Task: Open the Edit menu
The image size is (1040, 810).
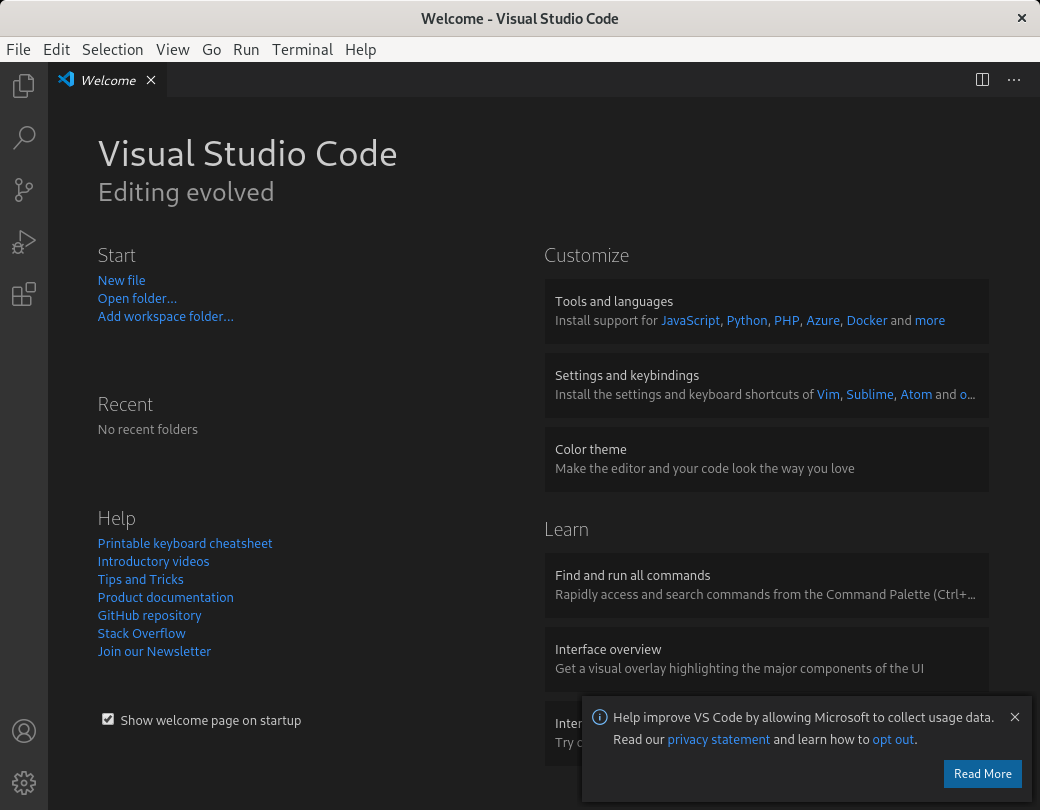Action: (x=56, y=50)
